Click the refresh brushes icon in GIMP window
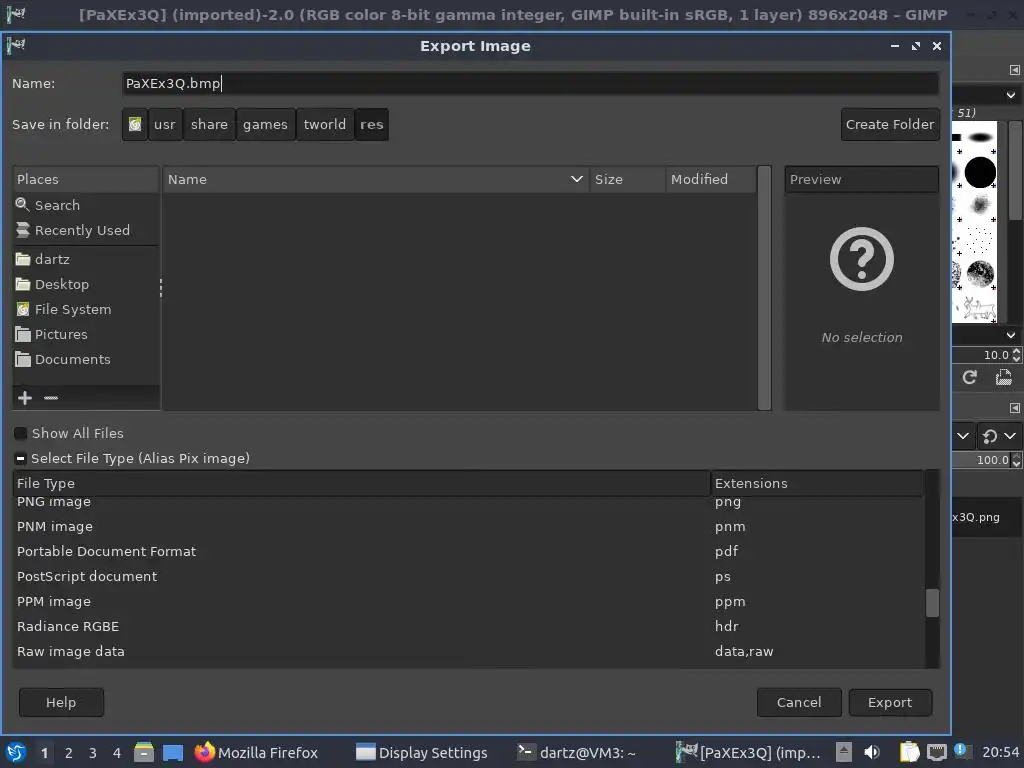 (970, 377)
